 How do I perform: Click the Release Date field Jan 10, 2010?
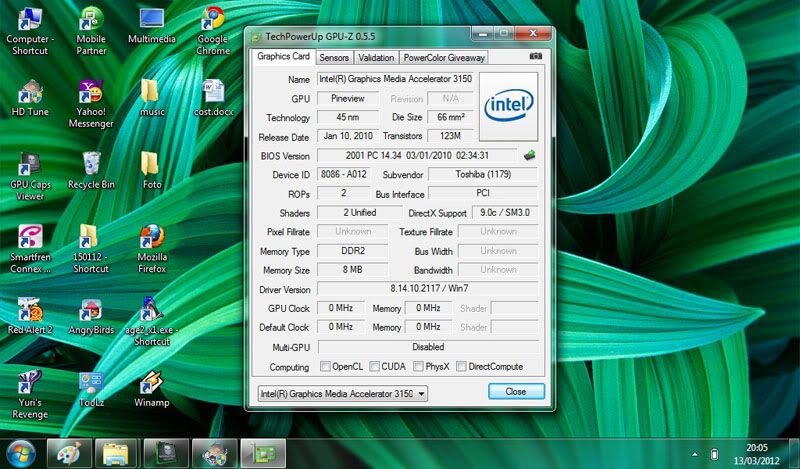[348, 136]
